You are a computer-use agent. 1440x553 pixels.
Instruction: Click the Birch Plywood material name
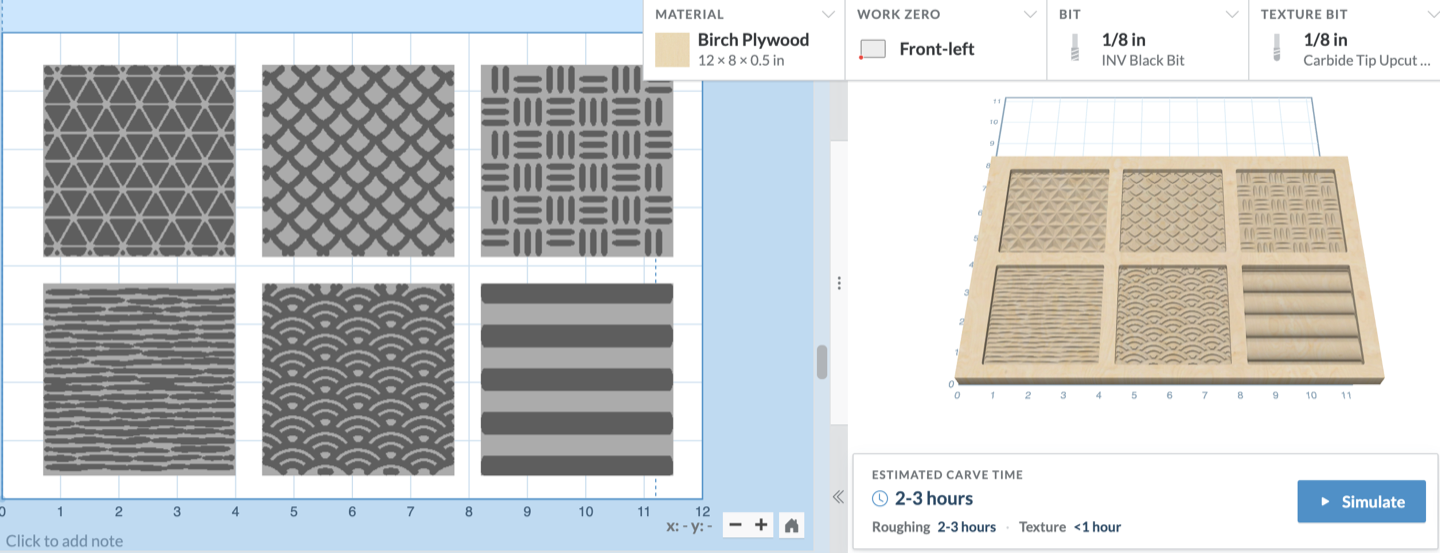[753, 40]
